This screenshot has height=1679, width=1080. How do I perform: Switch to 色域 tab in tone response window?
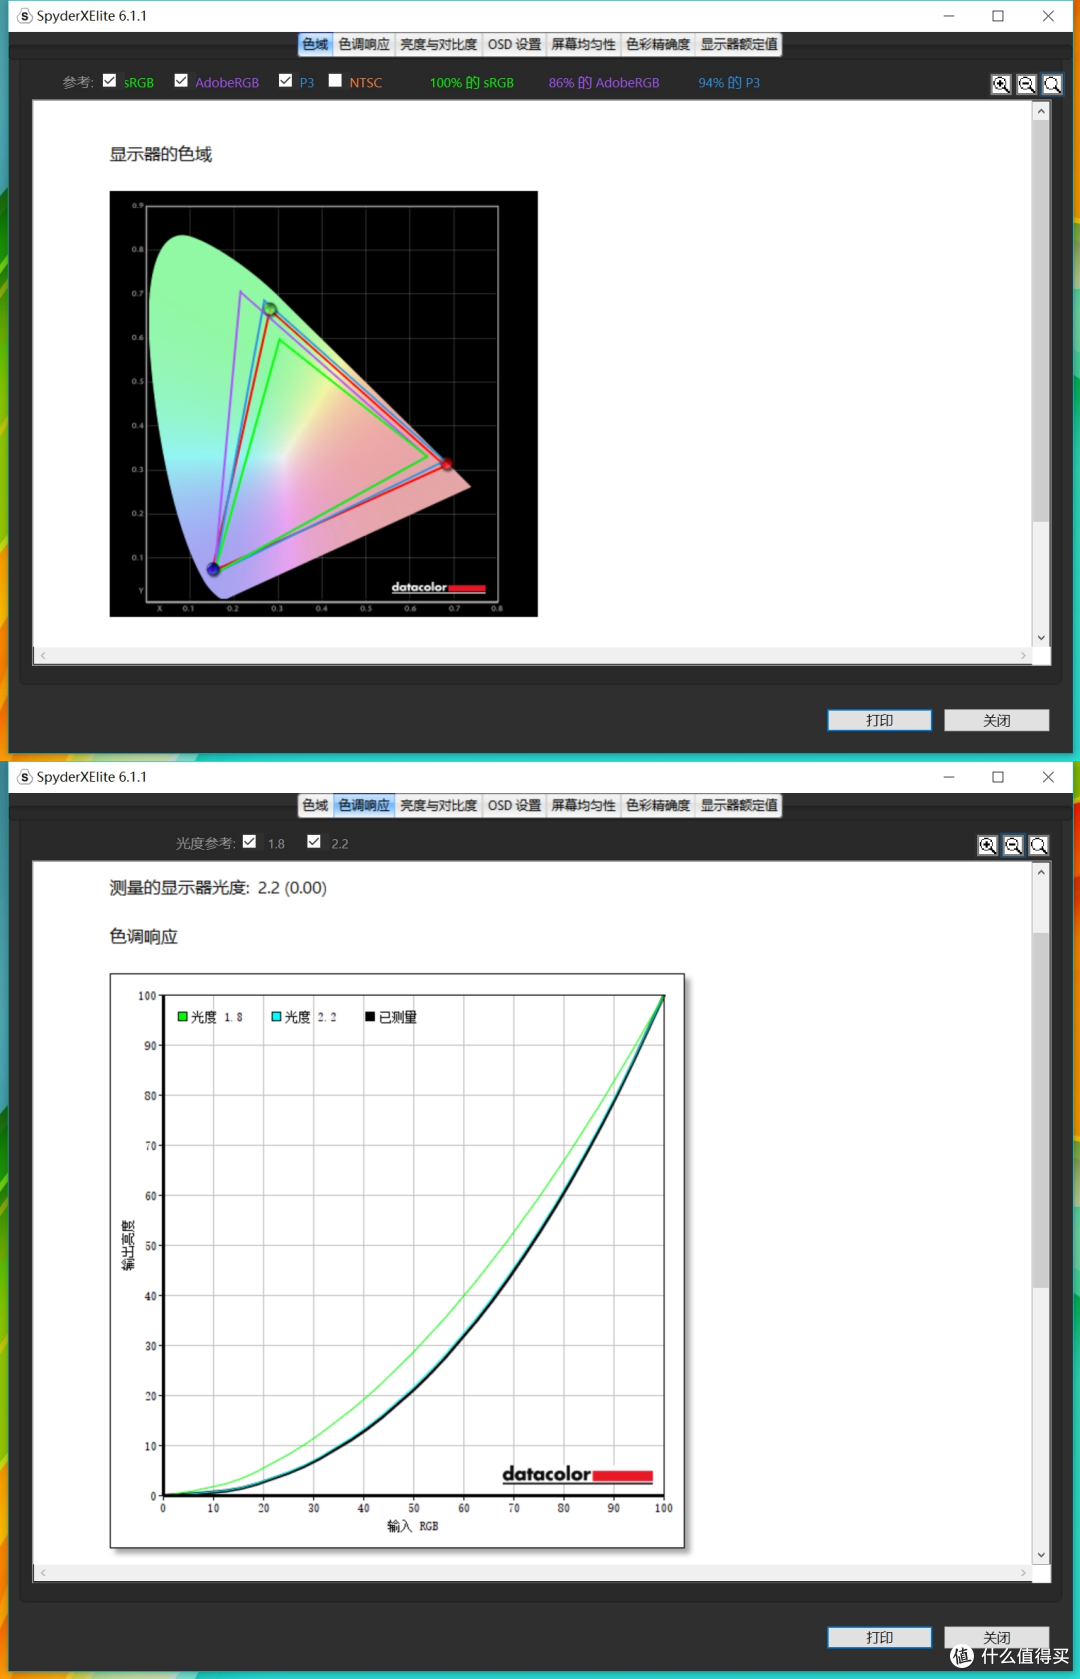point(315,806)
